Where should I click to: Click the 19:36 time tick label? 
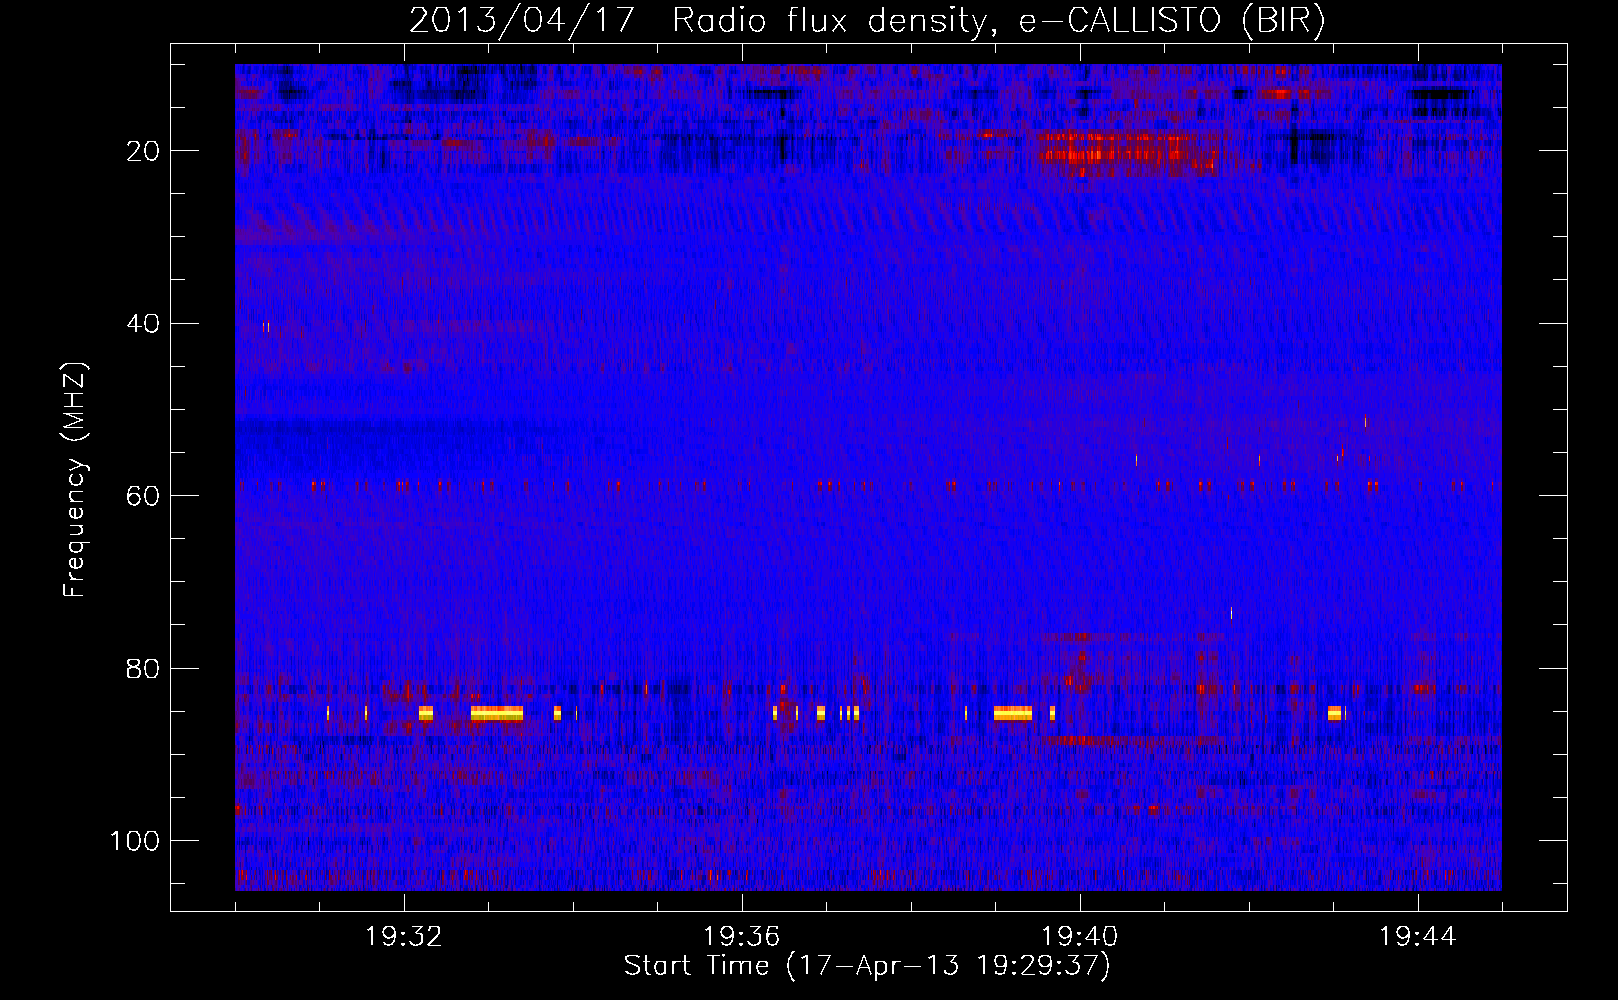(x=741, y=937)
